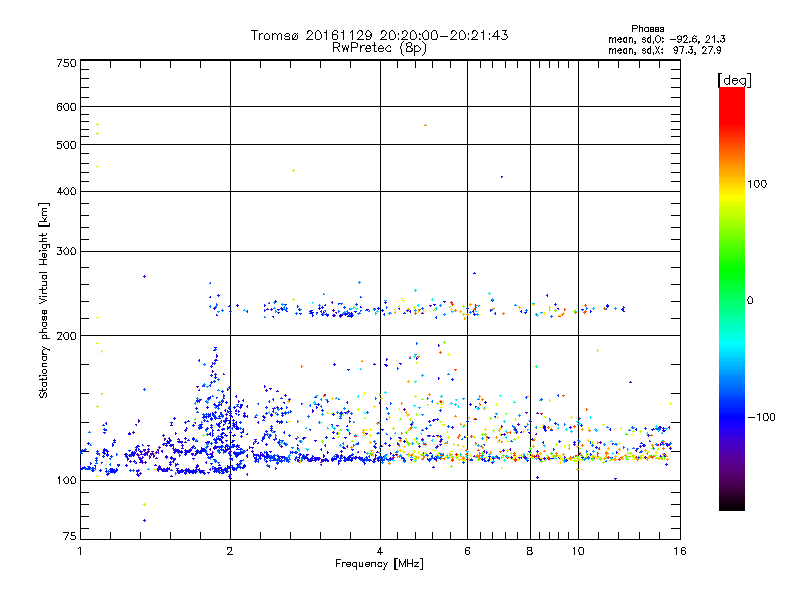800x600 pixels.
Task: Click the x-axis '8' frequency tick label
Action: coord(530,551)
